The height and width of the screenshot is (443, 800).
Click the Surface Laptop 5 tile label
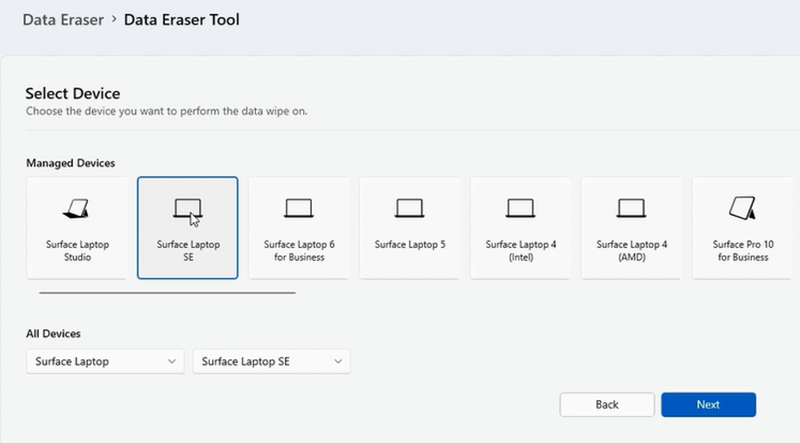coord(410,244)
